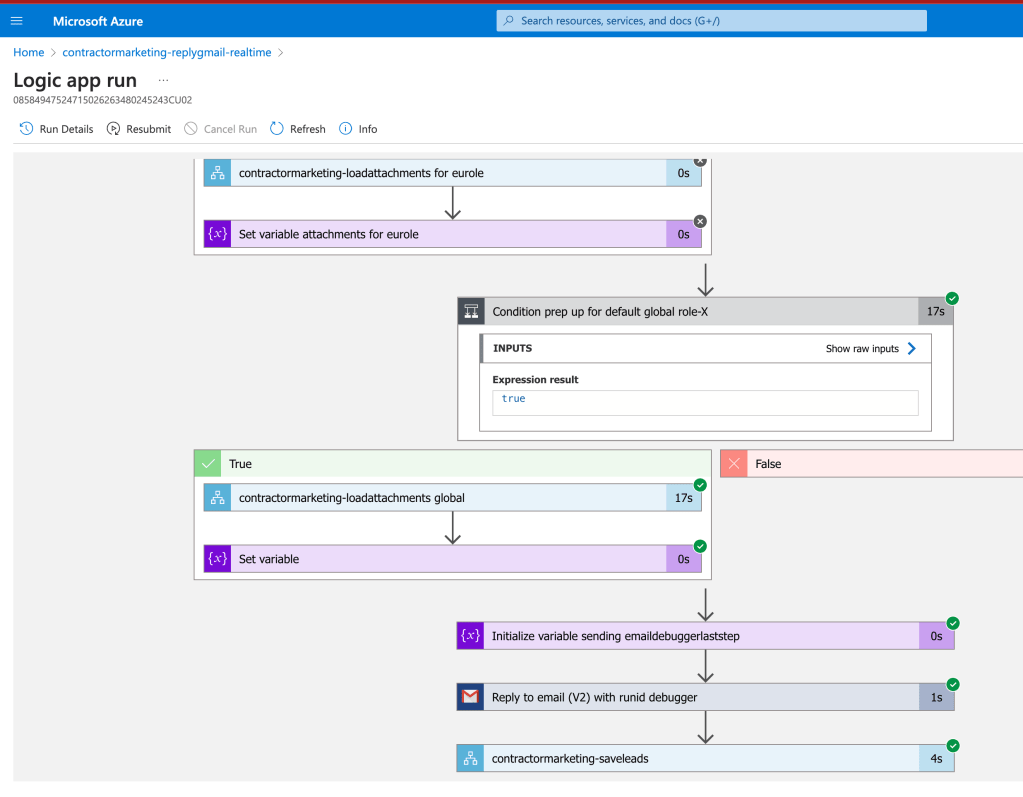Expand Reply to email (V2) with runid debugger
The image size is (1023, 797).
click(x=705, y=697)
